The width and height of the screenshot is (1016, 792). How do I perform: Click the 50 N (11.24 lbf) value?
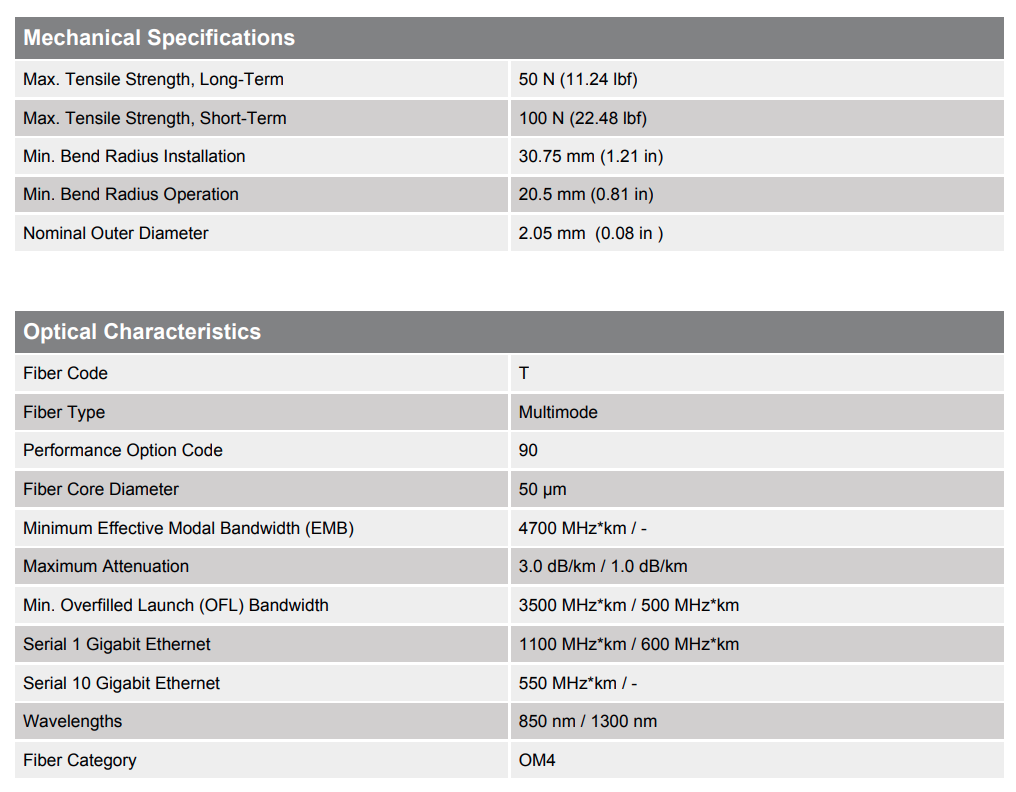pyautogui.click(x=578, y=80)
